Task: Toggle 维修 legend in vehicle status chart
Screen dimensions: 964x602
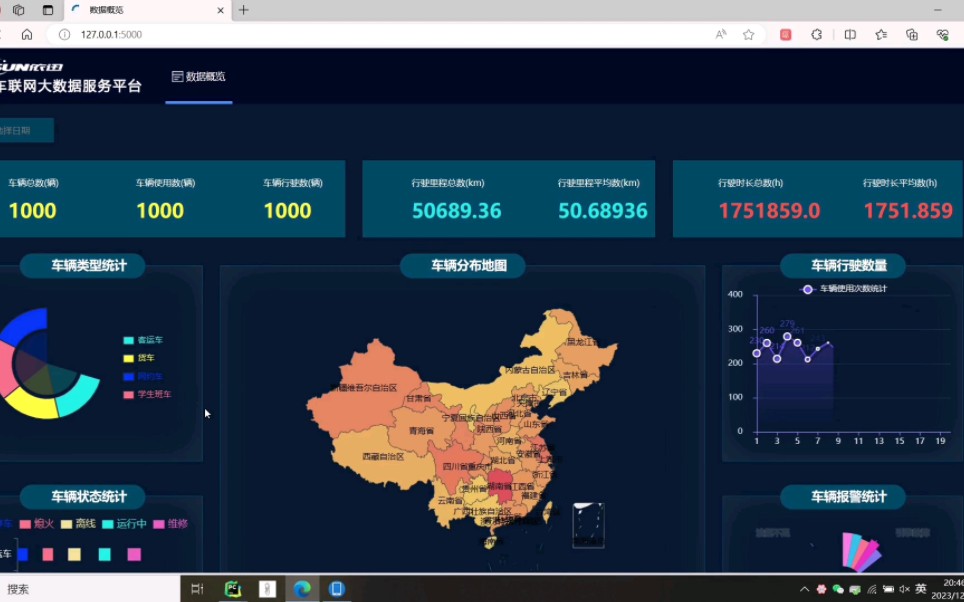Action: (x=170, y=524)
